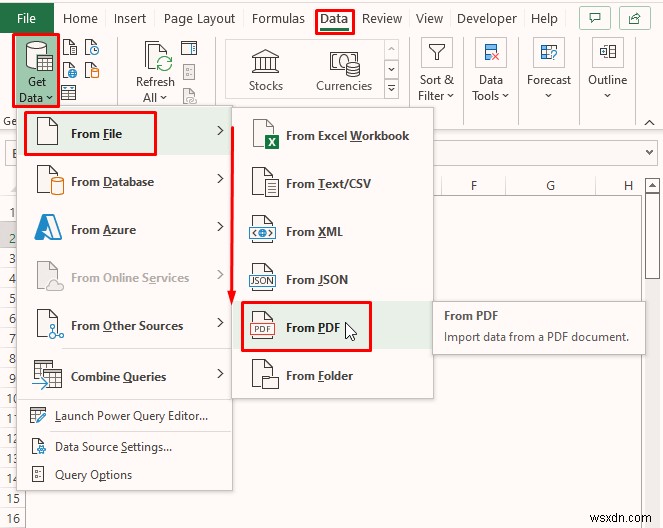
Task: Click the Share button icon
Action: coord(634,18)
